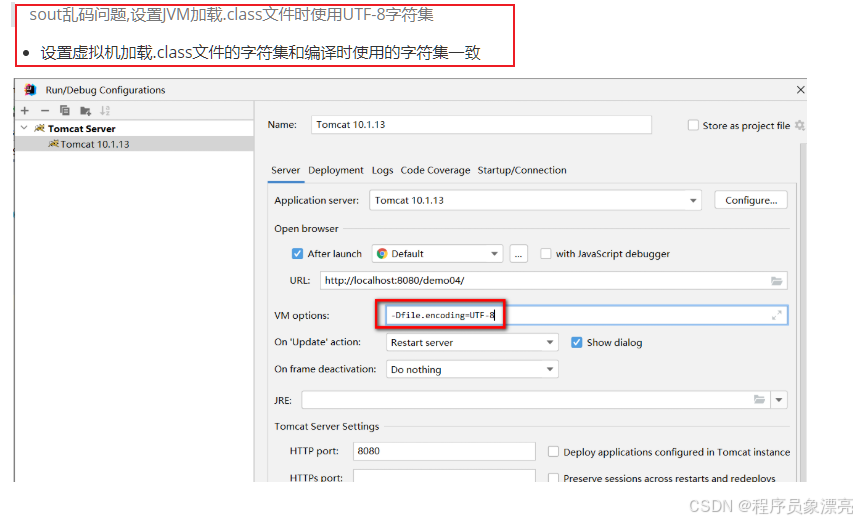Viewport: 857px width, 521px height.
Task: Sort configurations alphabetically icon
Action: point(105,111)
